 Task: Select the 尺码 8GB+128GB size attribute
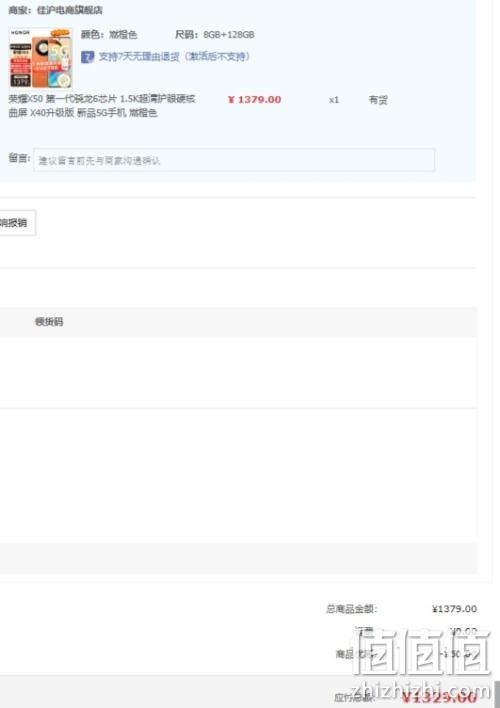(x=215, y=35)
